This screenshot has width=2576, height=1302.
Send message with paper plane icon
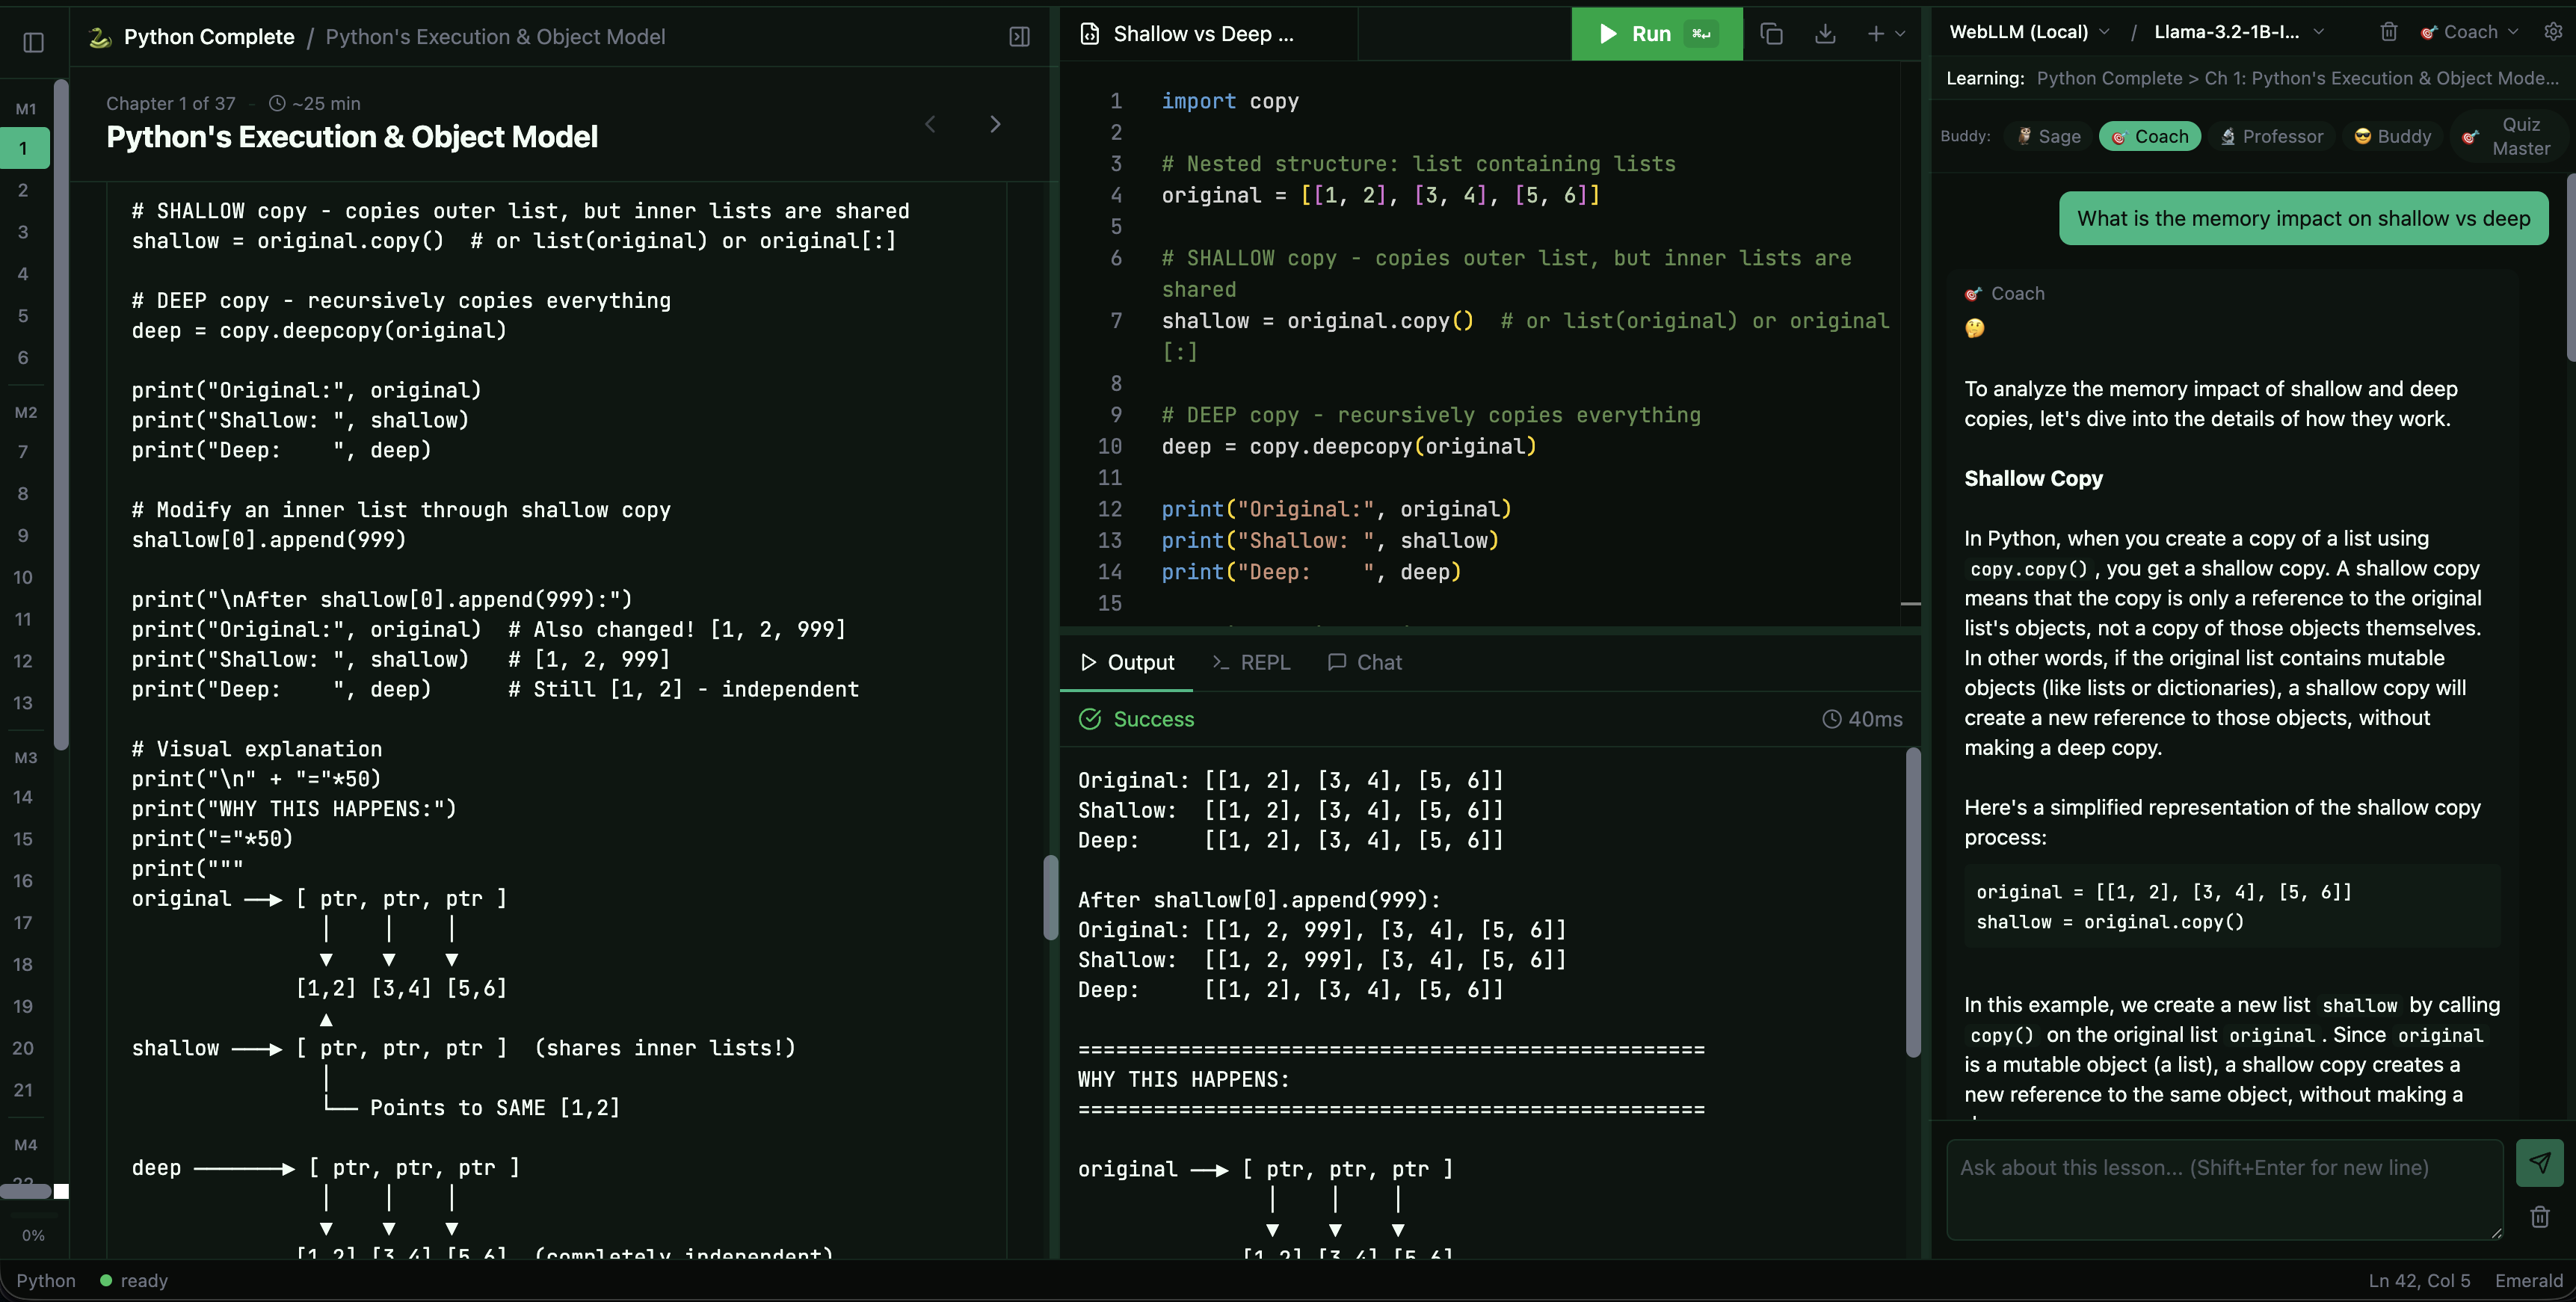click(x=2539, y=1163)
